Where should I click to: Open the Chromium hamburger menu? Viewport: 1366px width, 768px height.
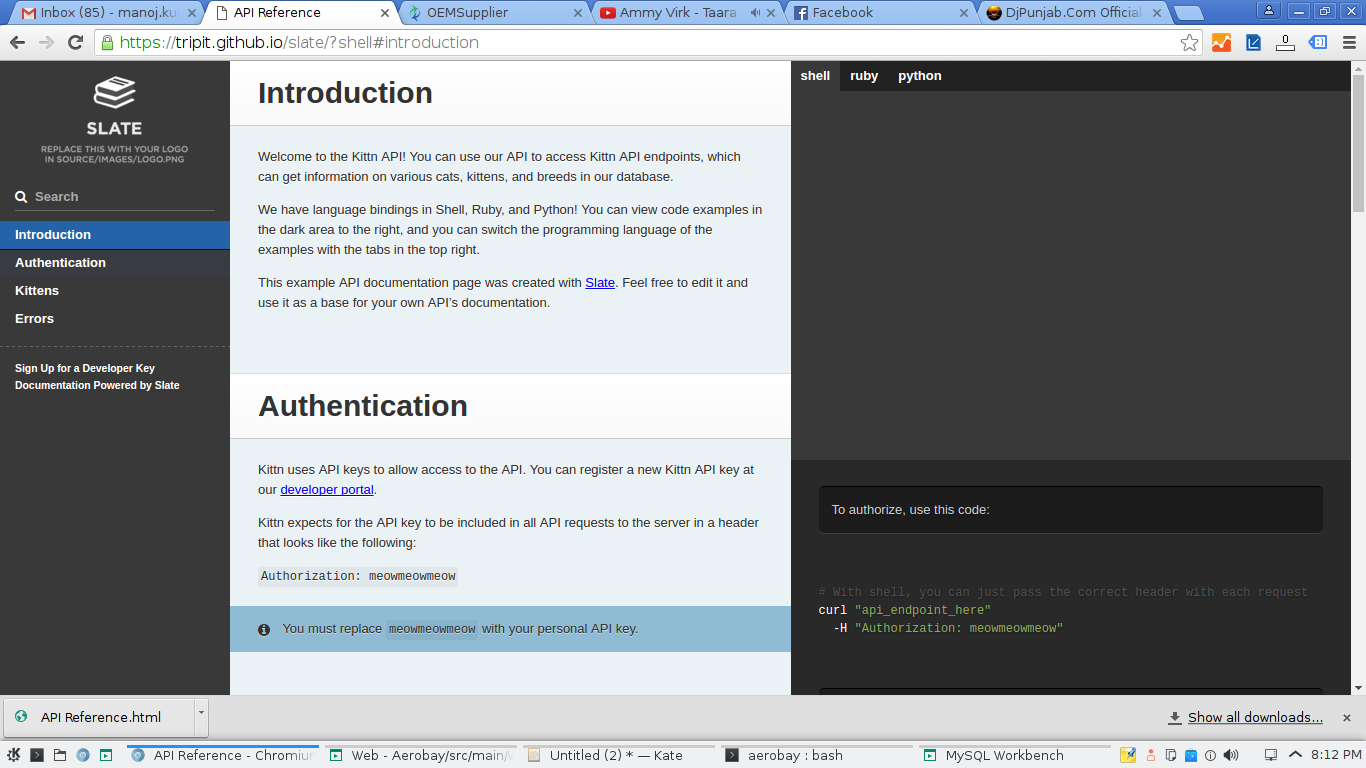[1347, 42]
